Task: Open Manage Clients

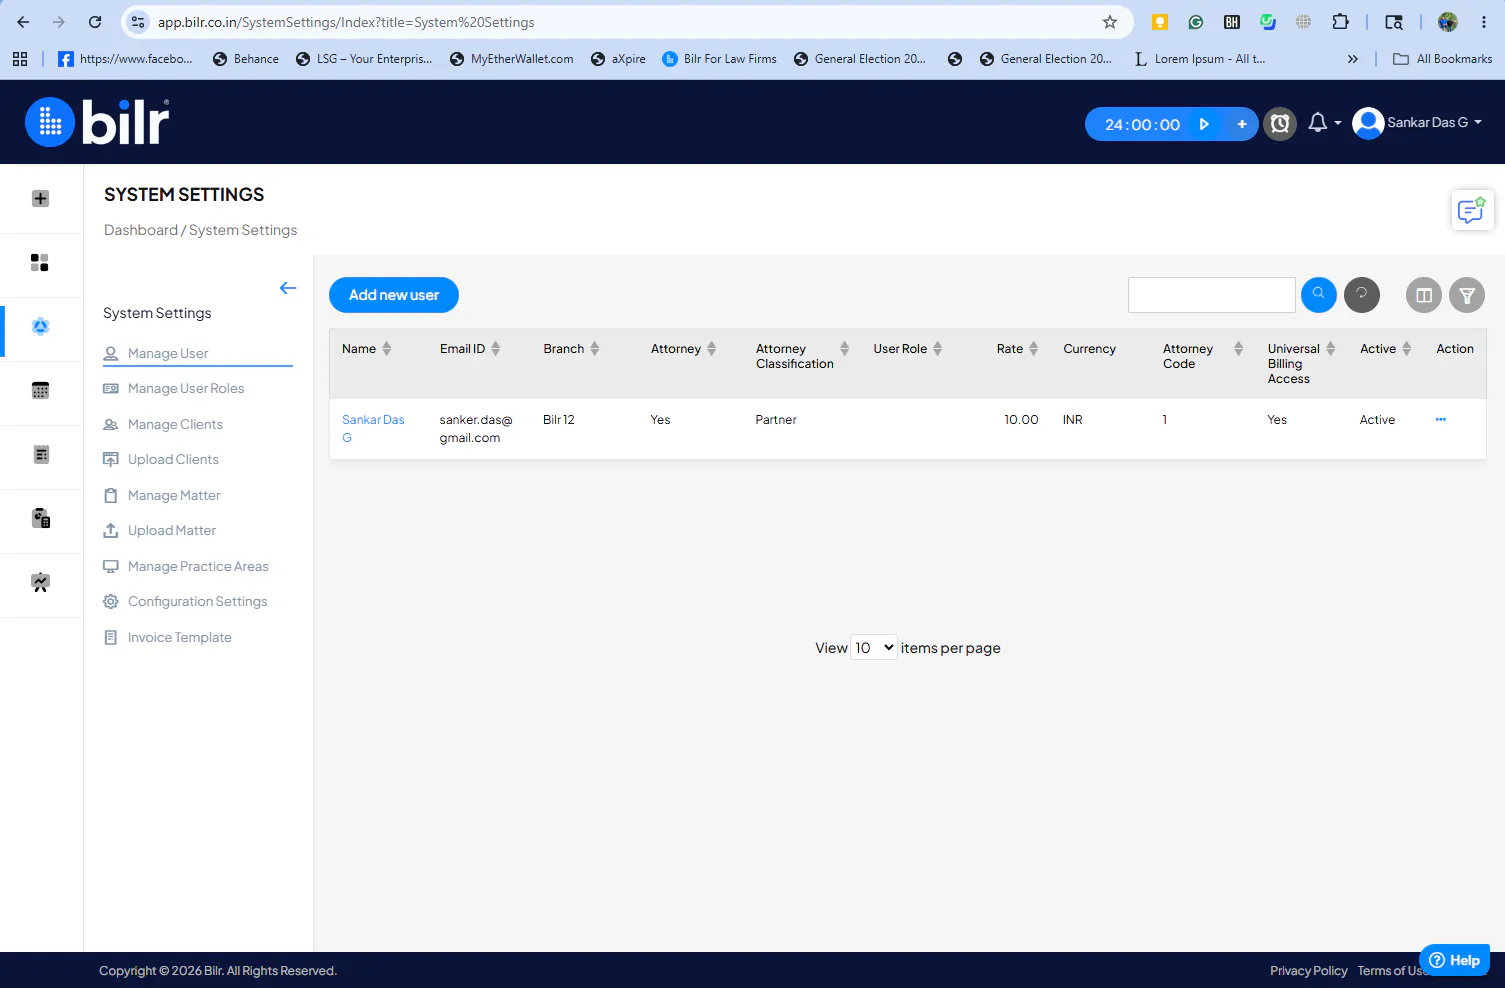Action: 175,424
